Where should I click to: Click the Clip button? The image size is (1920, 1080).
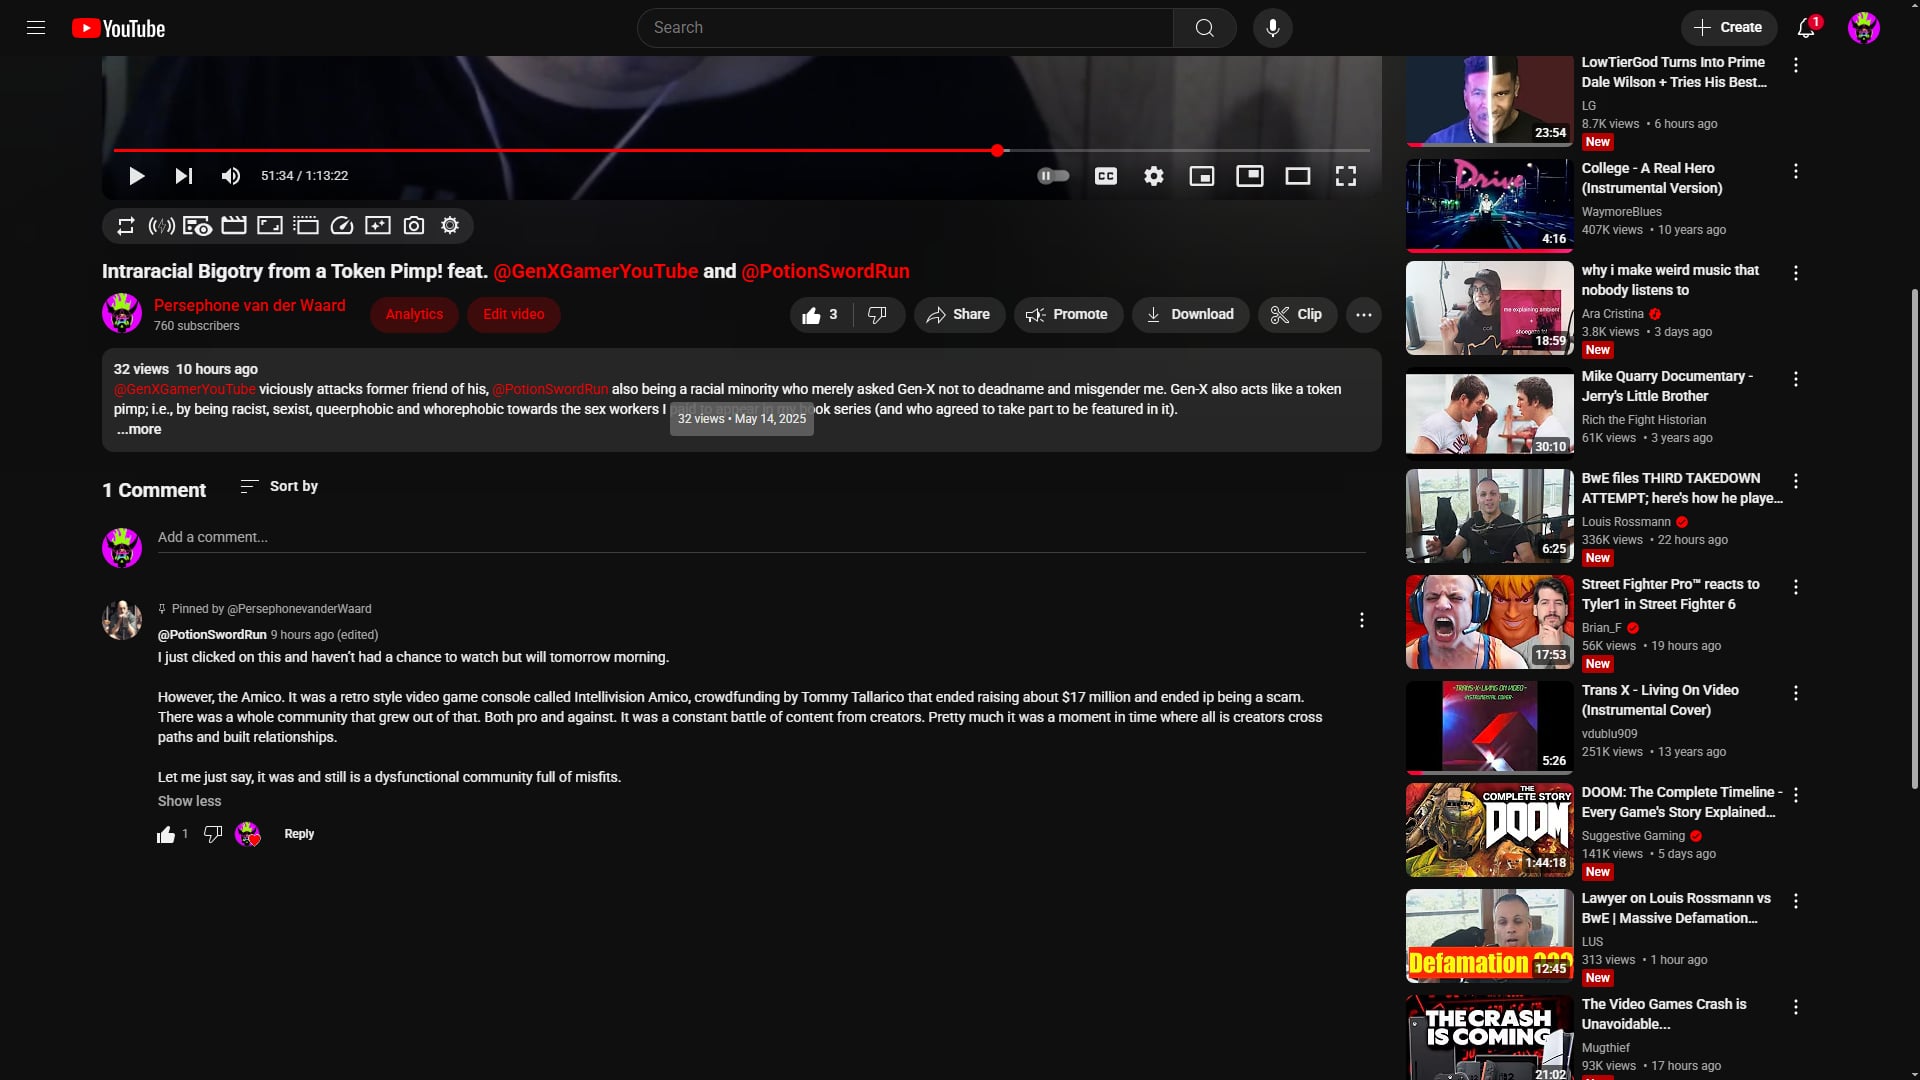coord(1297,315)
